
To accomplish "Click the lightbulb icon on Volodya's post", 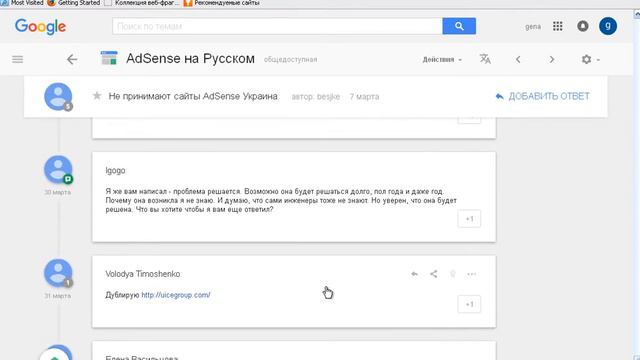I will [x=453, y=274].
